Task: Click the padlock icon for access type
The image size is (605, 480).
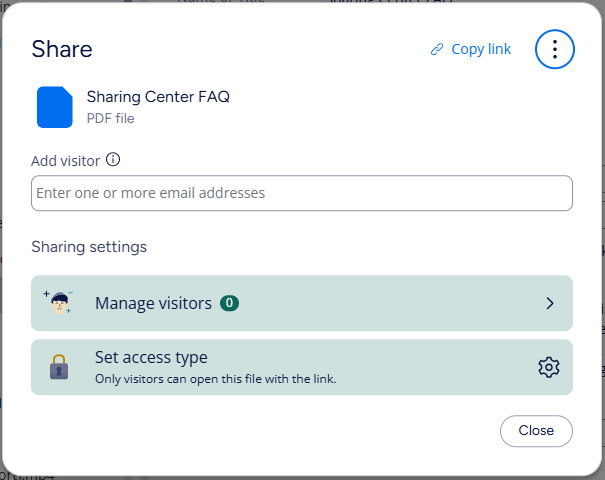Action: point(59,367)
